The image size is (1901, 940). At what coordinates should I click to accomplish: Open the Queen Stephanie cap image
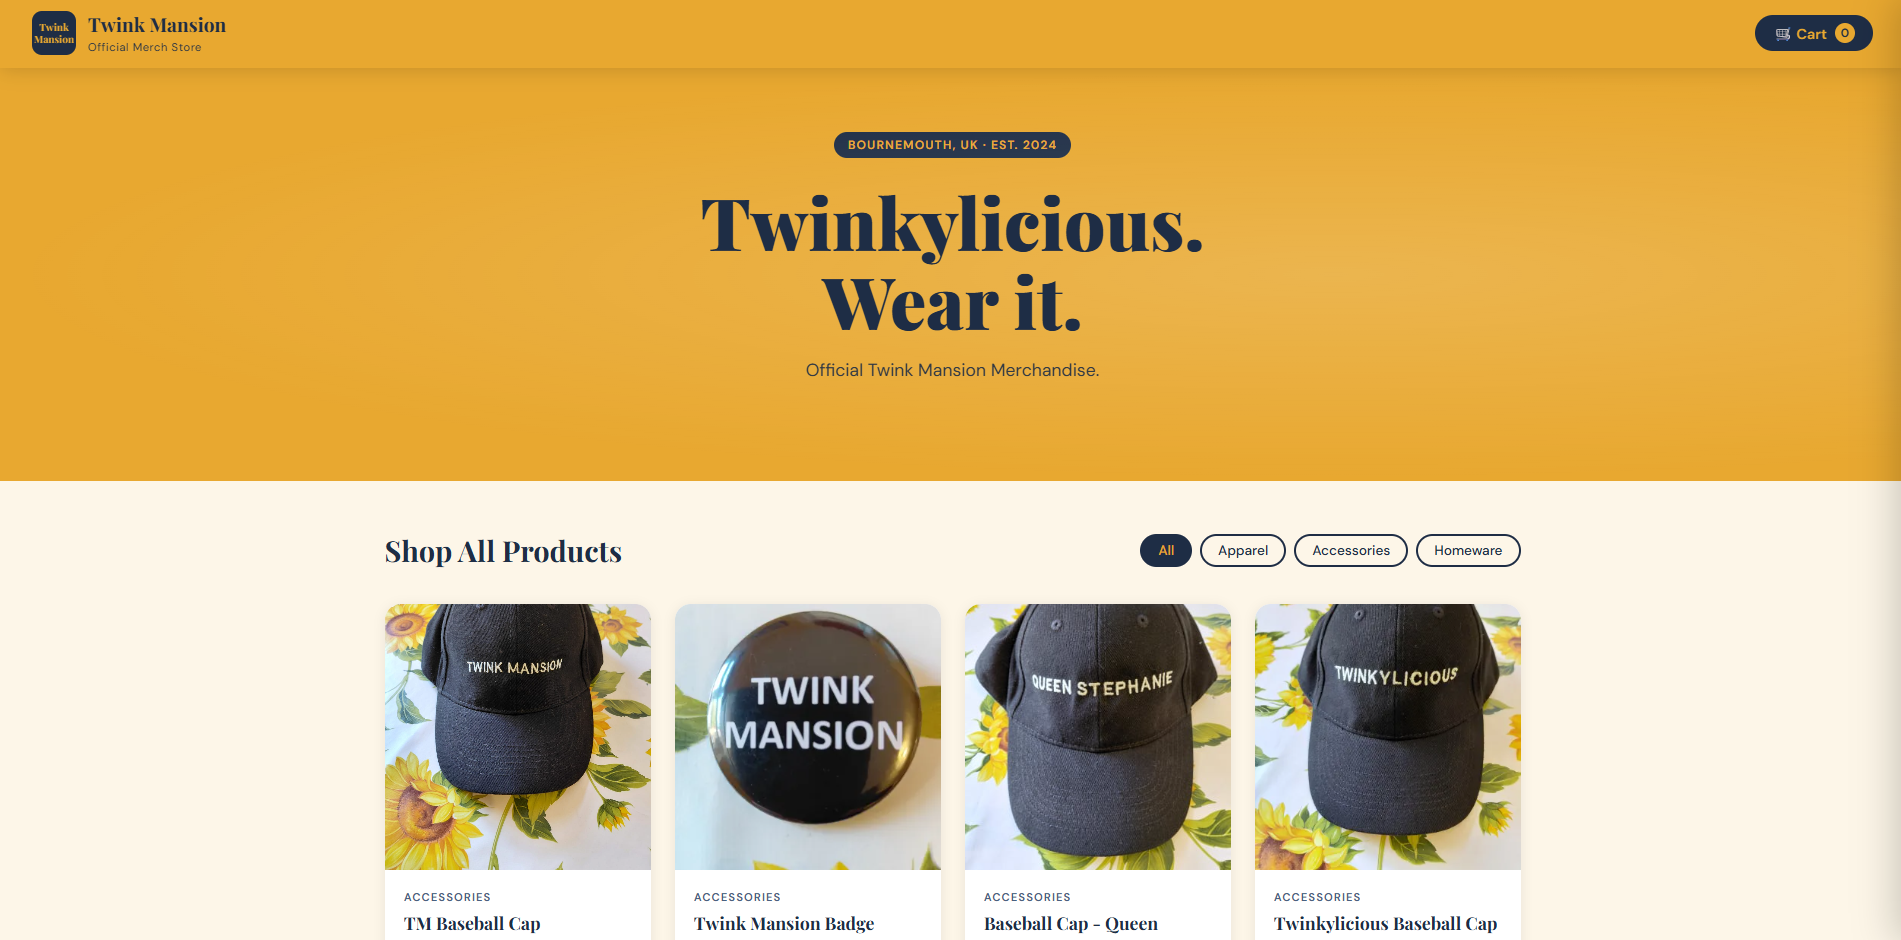pos(1098,737)
